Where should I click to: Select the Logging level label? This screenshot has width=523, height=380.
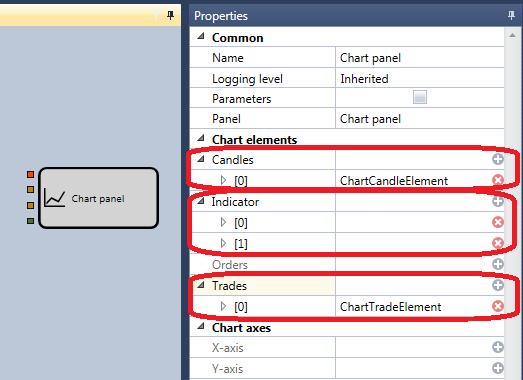(247, 79)
